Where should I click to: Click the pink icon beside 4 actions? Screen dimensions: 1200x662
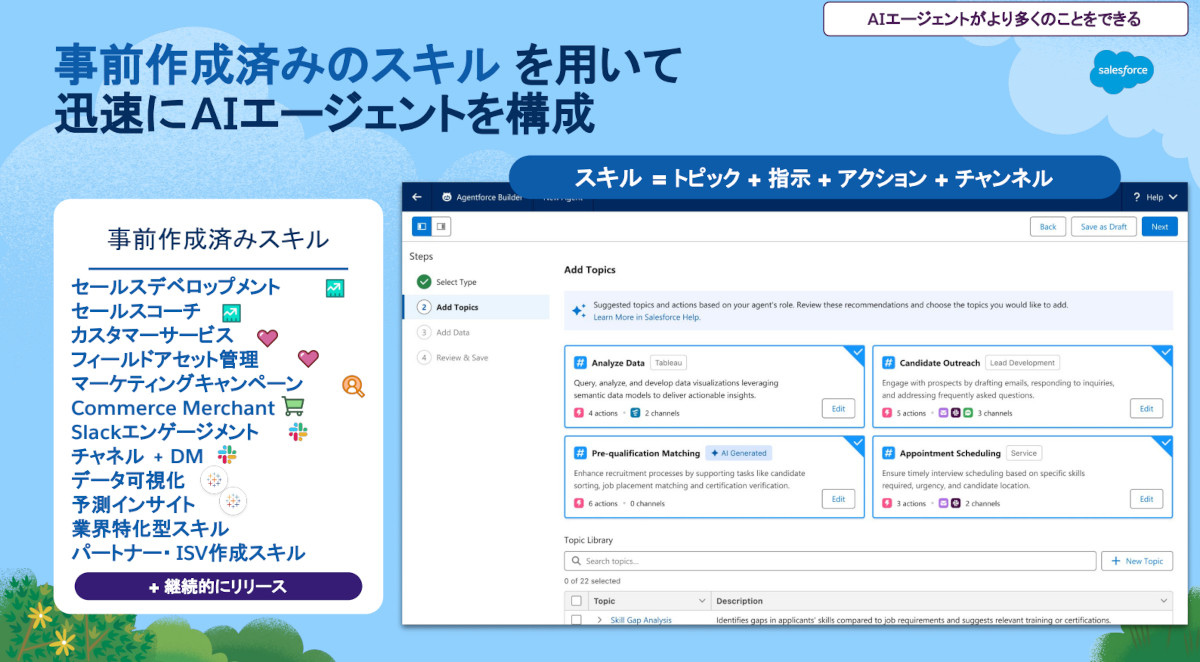(579, 412)
